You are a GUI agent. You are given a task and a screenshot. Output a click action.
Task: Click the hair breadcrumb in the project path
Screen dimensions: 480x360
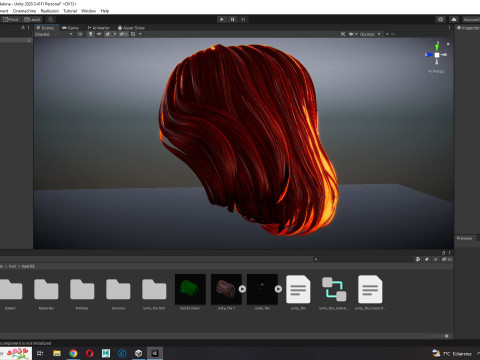coord(12,266)
